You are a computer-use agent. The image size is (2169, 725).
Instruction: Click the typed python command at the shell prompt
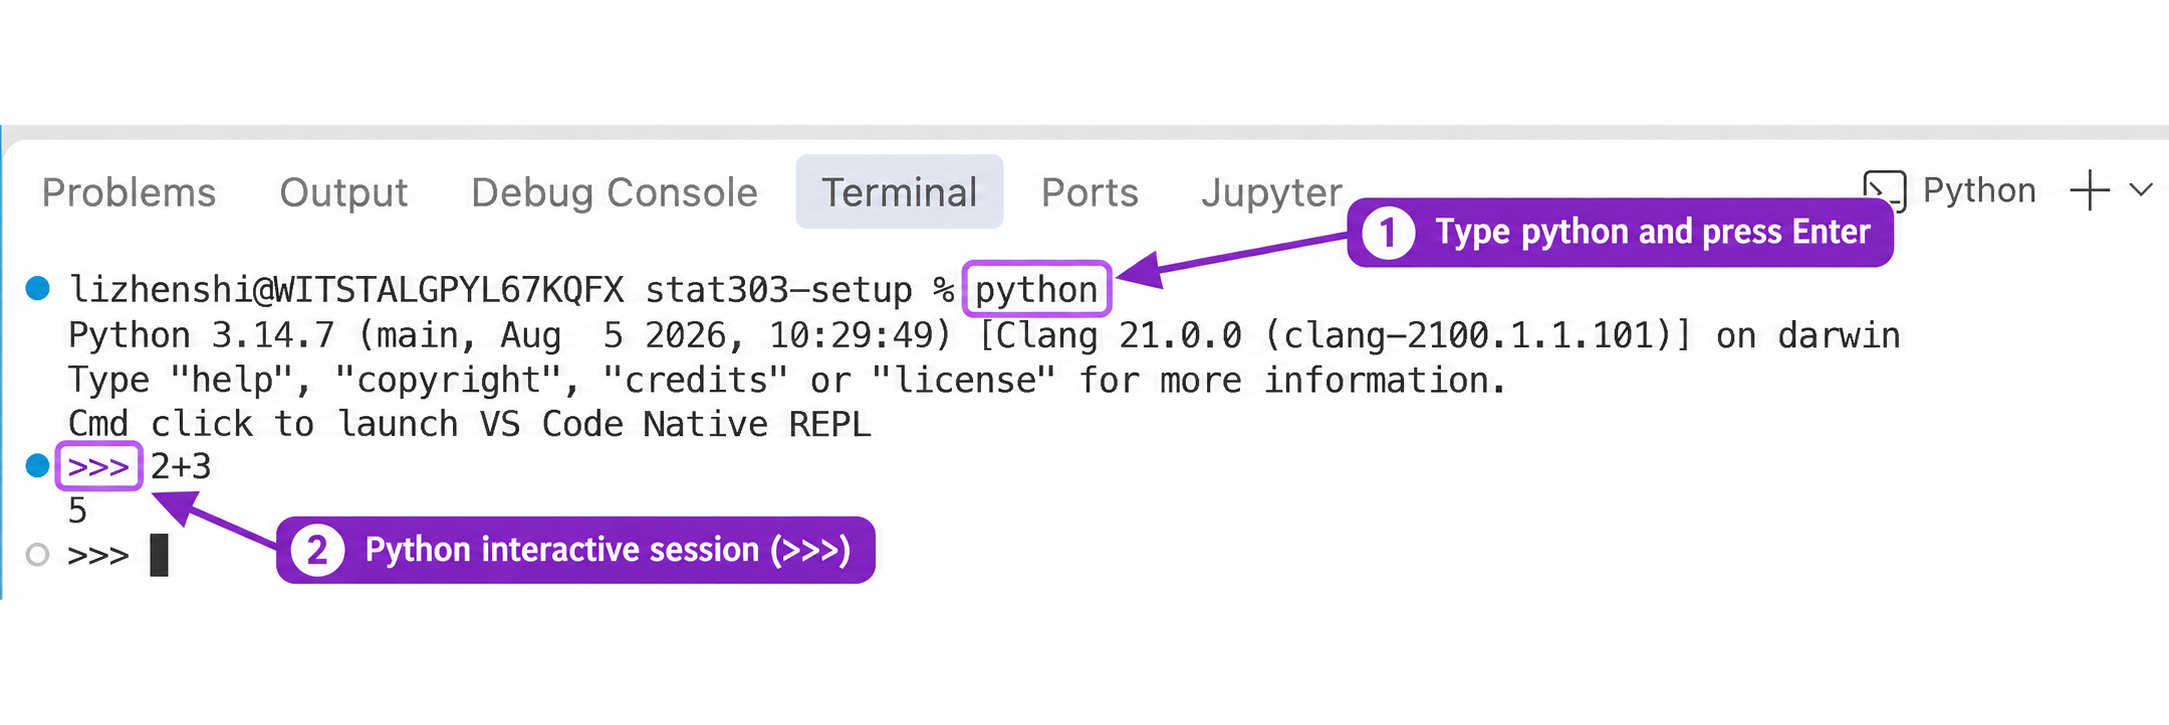coord(1036,290)
